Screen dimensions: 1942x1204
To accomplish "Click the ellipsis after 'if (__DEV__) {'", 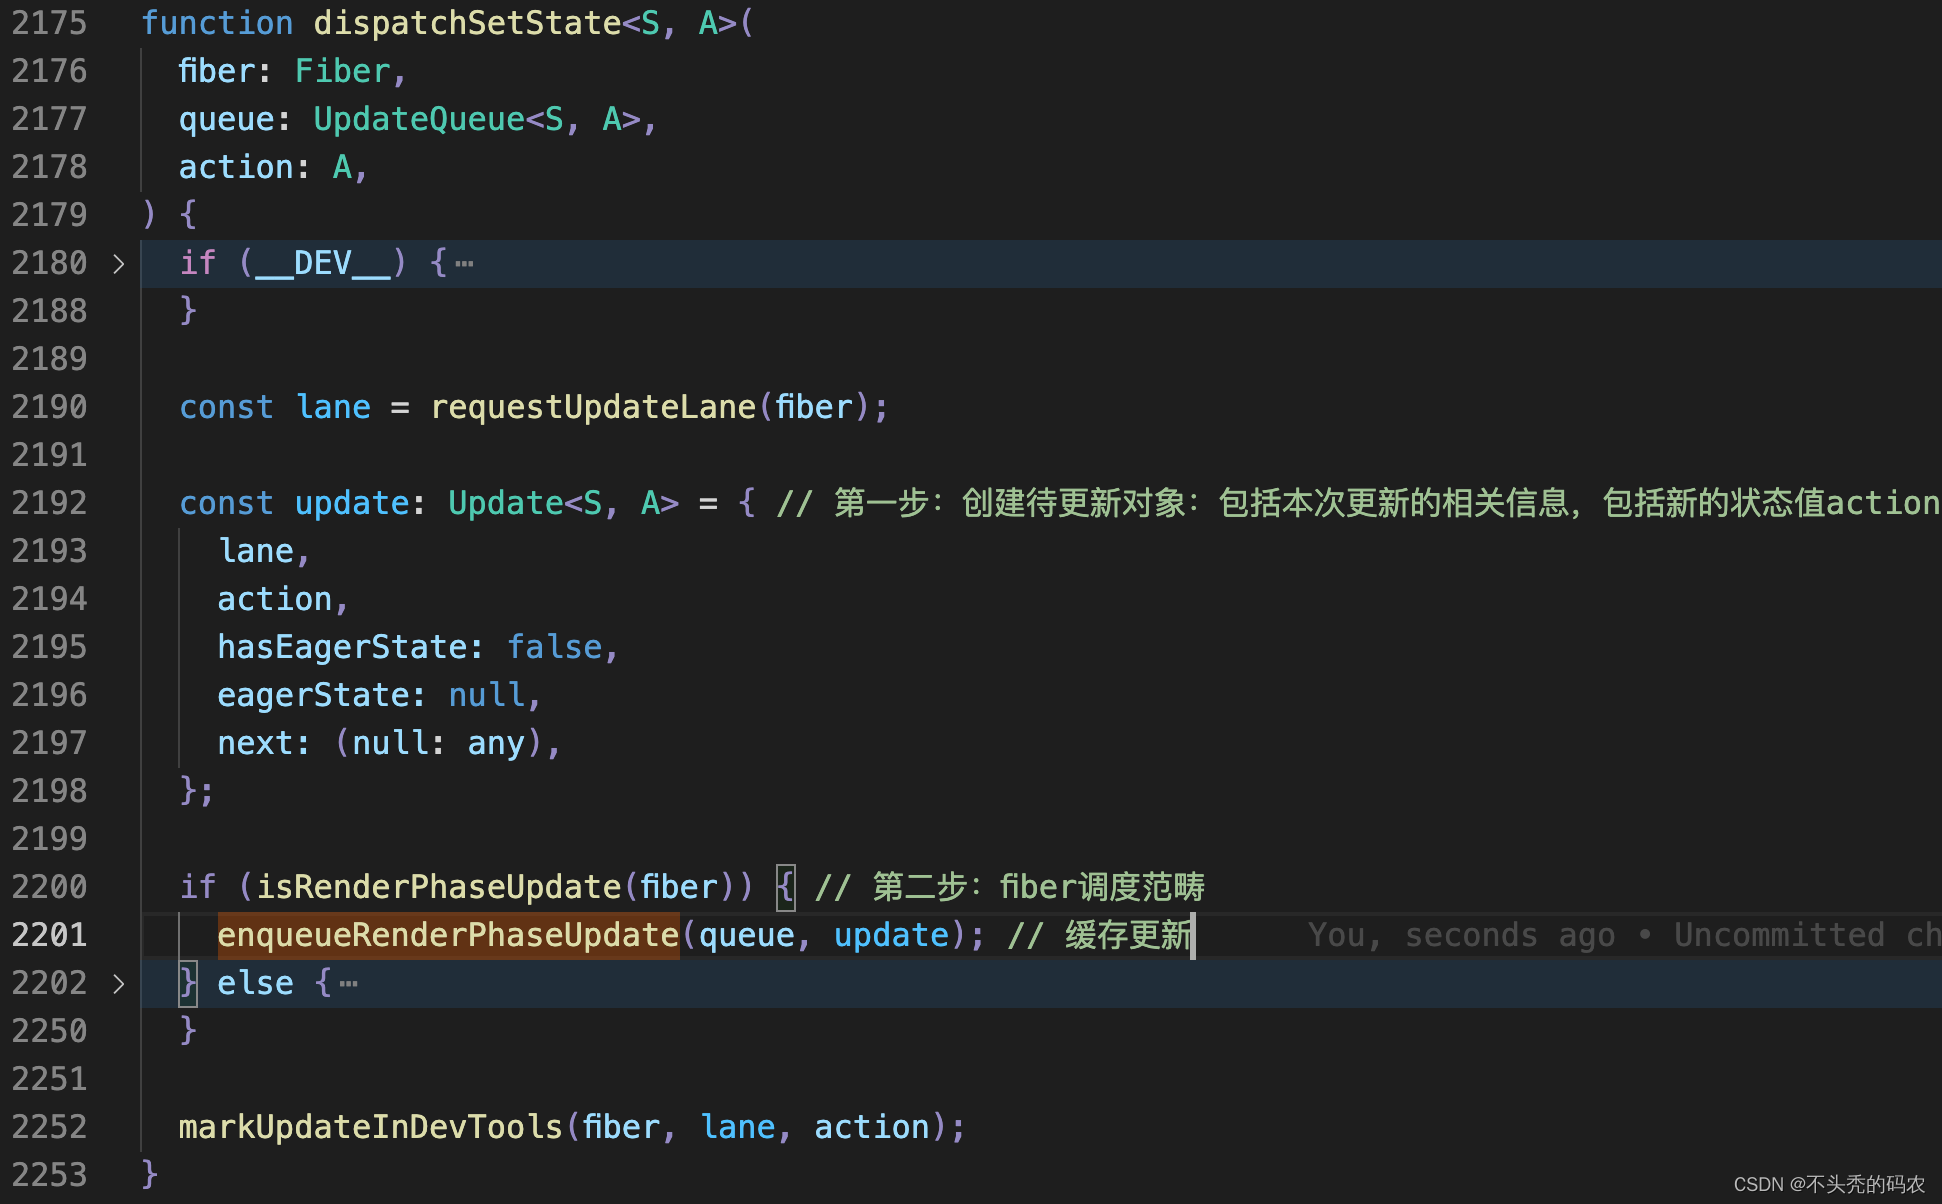I will (464, 263).
